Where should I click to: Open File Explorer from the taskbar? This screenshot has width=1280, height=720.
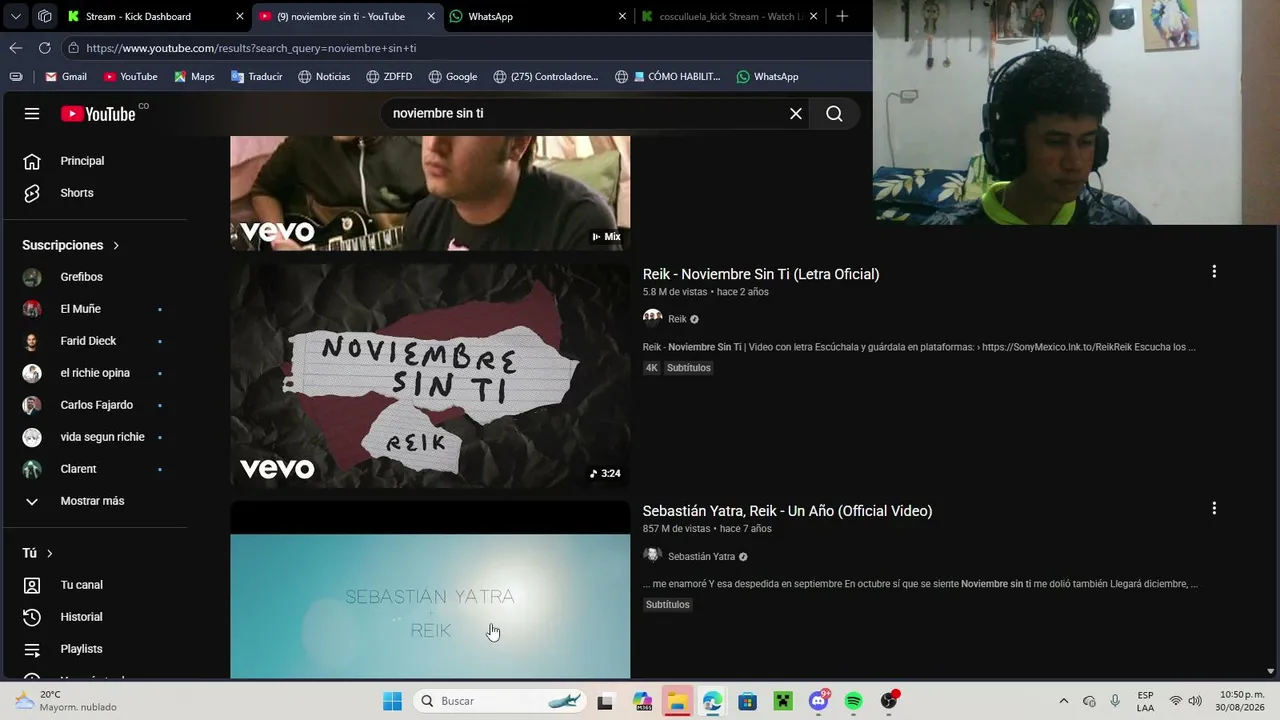pyautogui.click(x=677, y=701)
